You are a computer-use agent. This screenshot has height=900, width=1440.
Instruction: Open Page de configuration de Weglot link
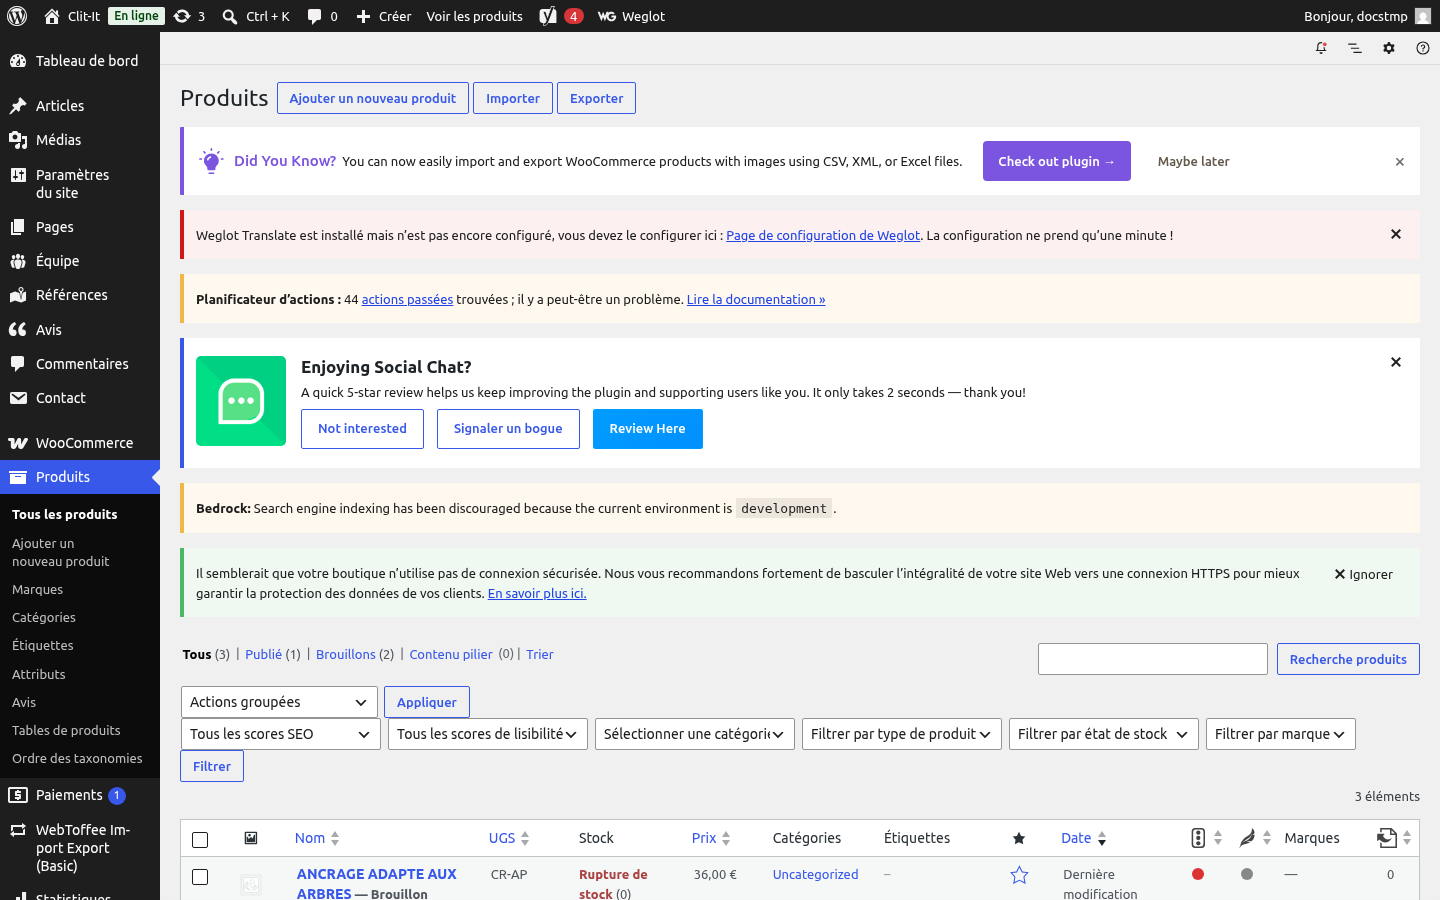(x=823, y=236)
